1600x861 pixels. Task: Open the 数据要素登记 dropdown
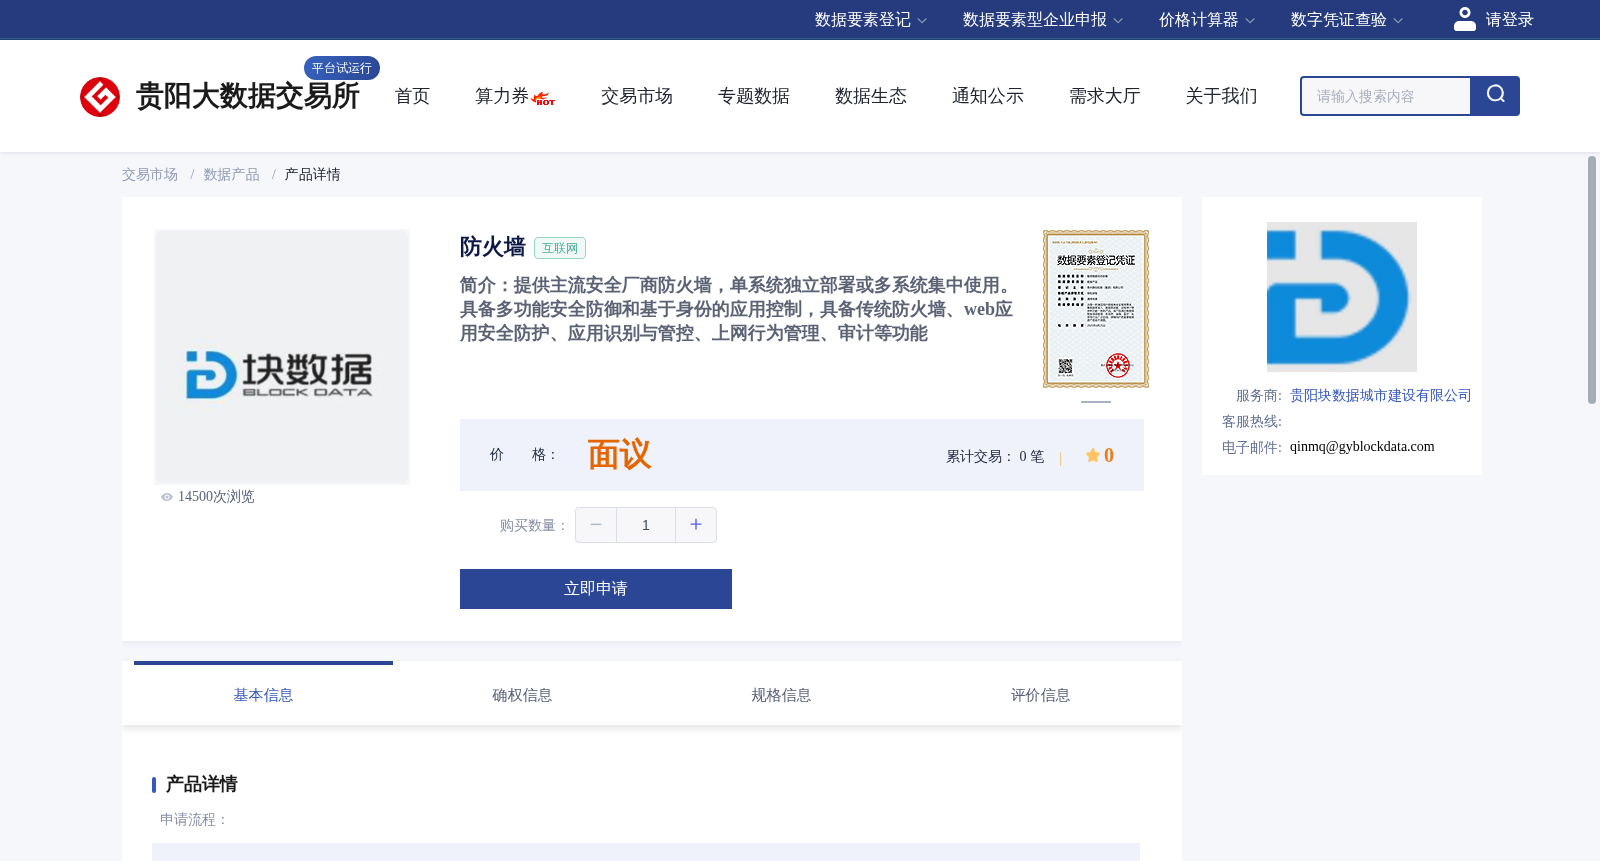[871, 20]
